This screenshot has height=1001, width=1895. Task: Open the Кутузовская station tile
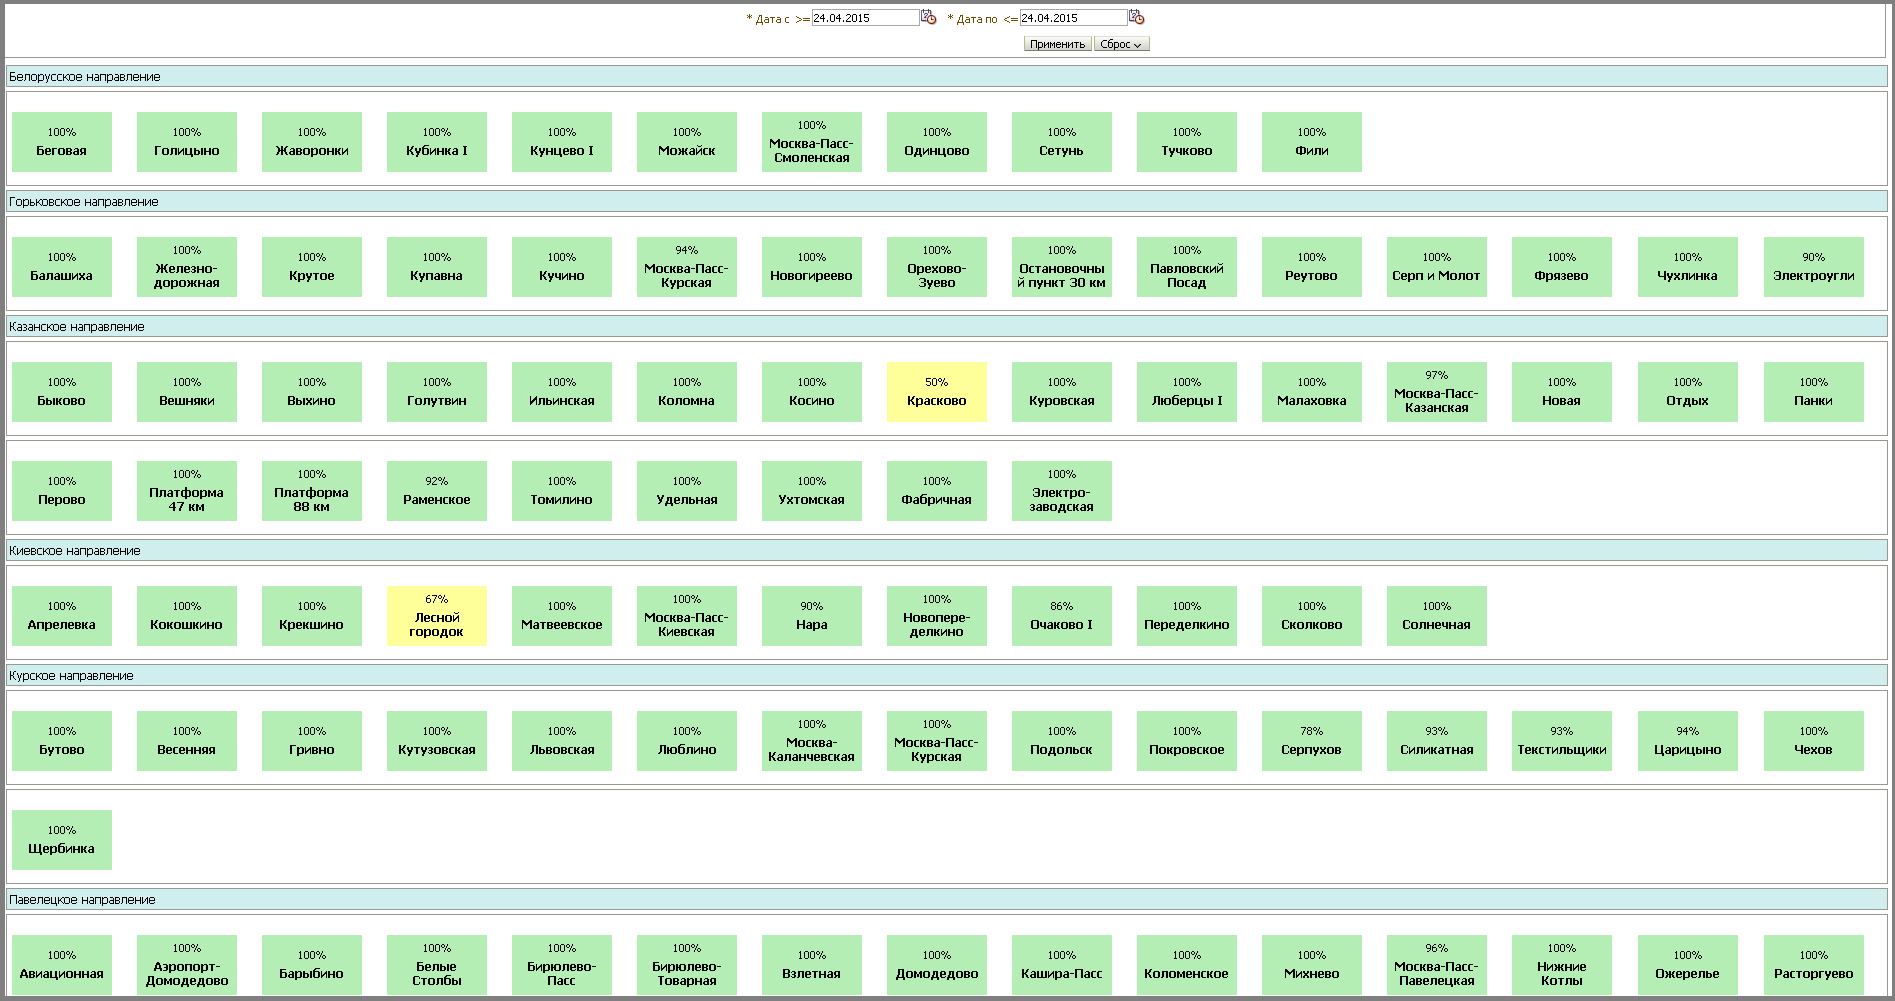tap(437, 741)
